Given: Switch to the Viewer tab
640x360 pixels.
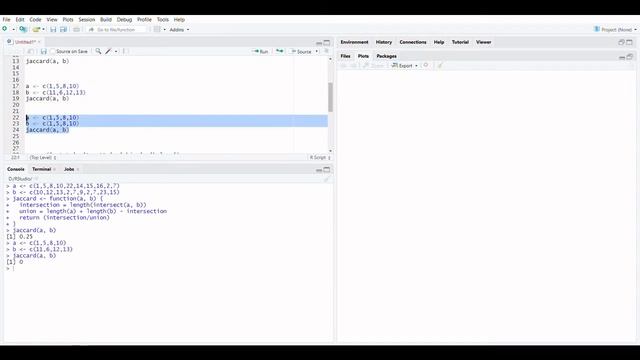Looking at the screenshot, I should pyautogui.click(x=483, y=42).
